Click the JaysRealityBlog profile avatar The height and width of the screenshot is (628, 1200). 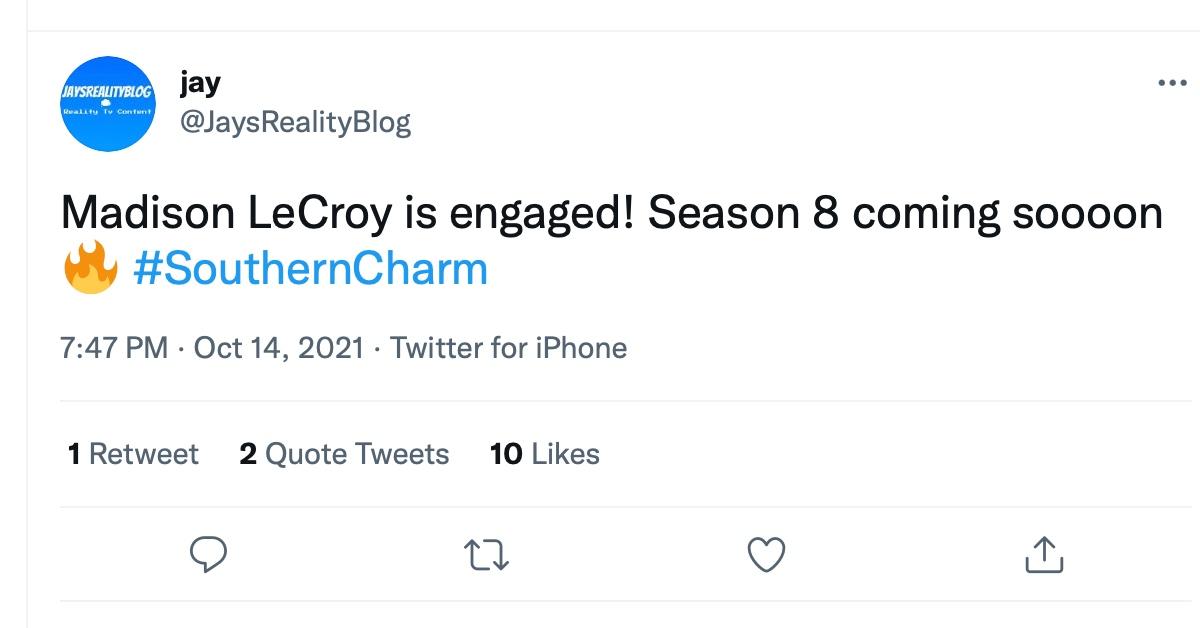coord(105,104)
